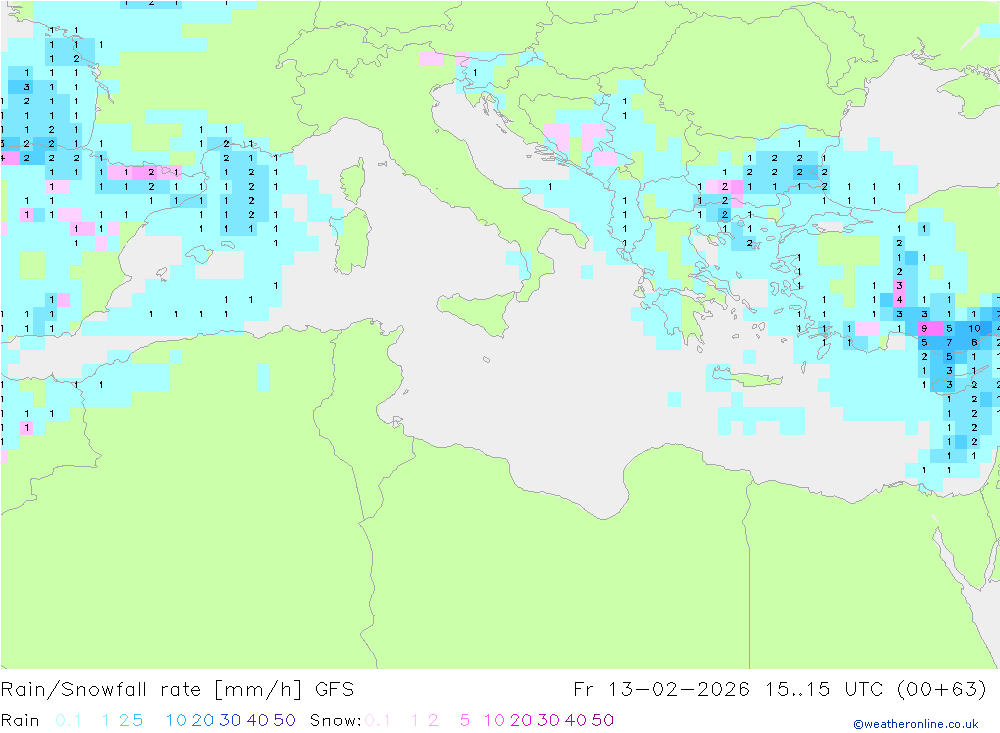Click the snow legend value 10
1000x733 pixels.
[x=494, y=720]
